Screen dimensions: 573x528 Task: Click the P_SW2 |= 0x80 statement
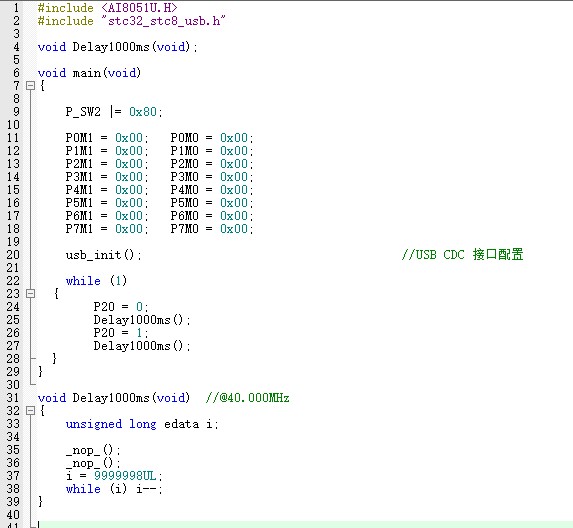(114, 112)
